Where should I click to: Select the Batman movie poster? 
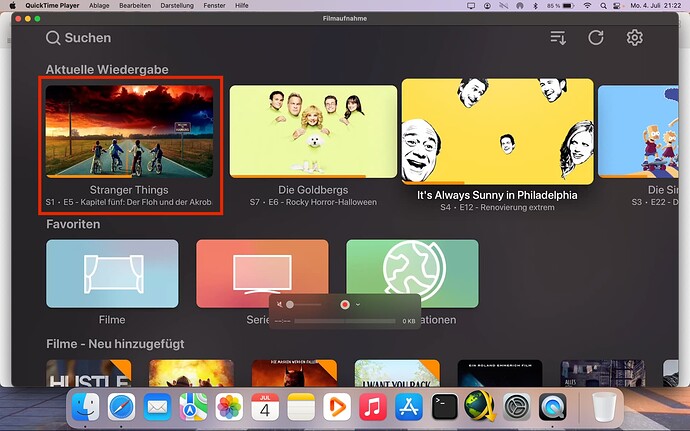(x=294, y=373)
